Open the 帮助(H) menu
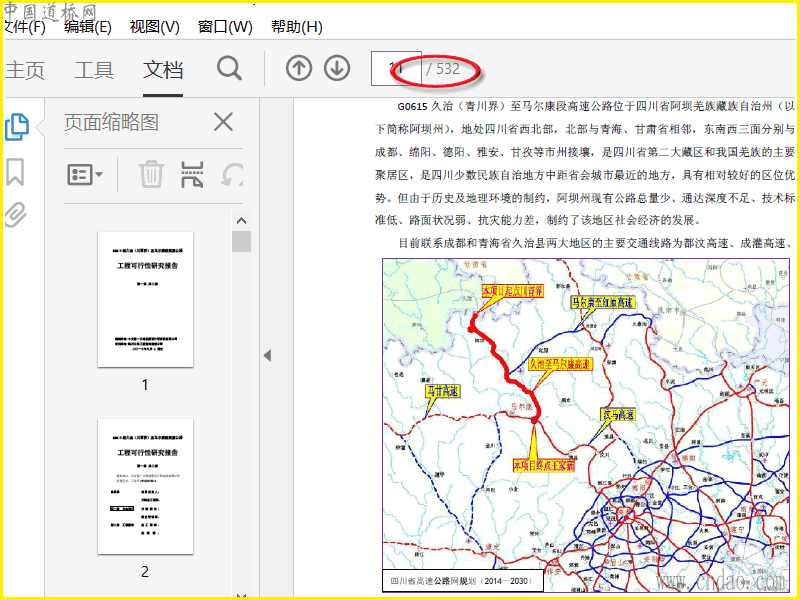 tap(296, 27)
